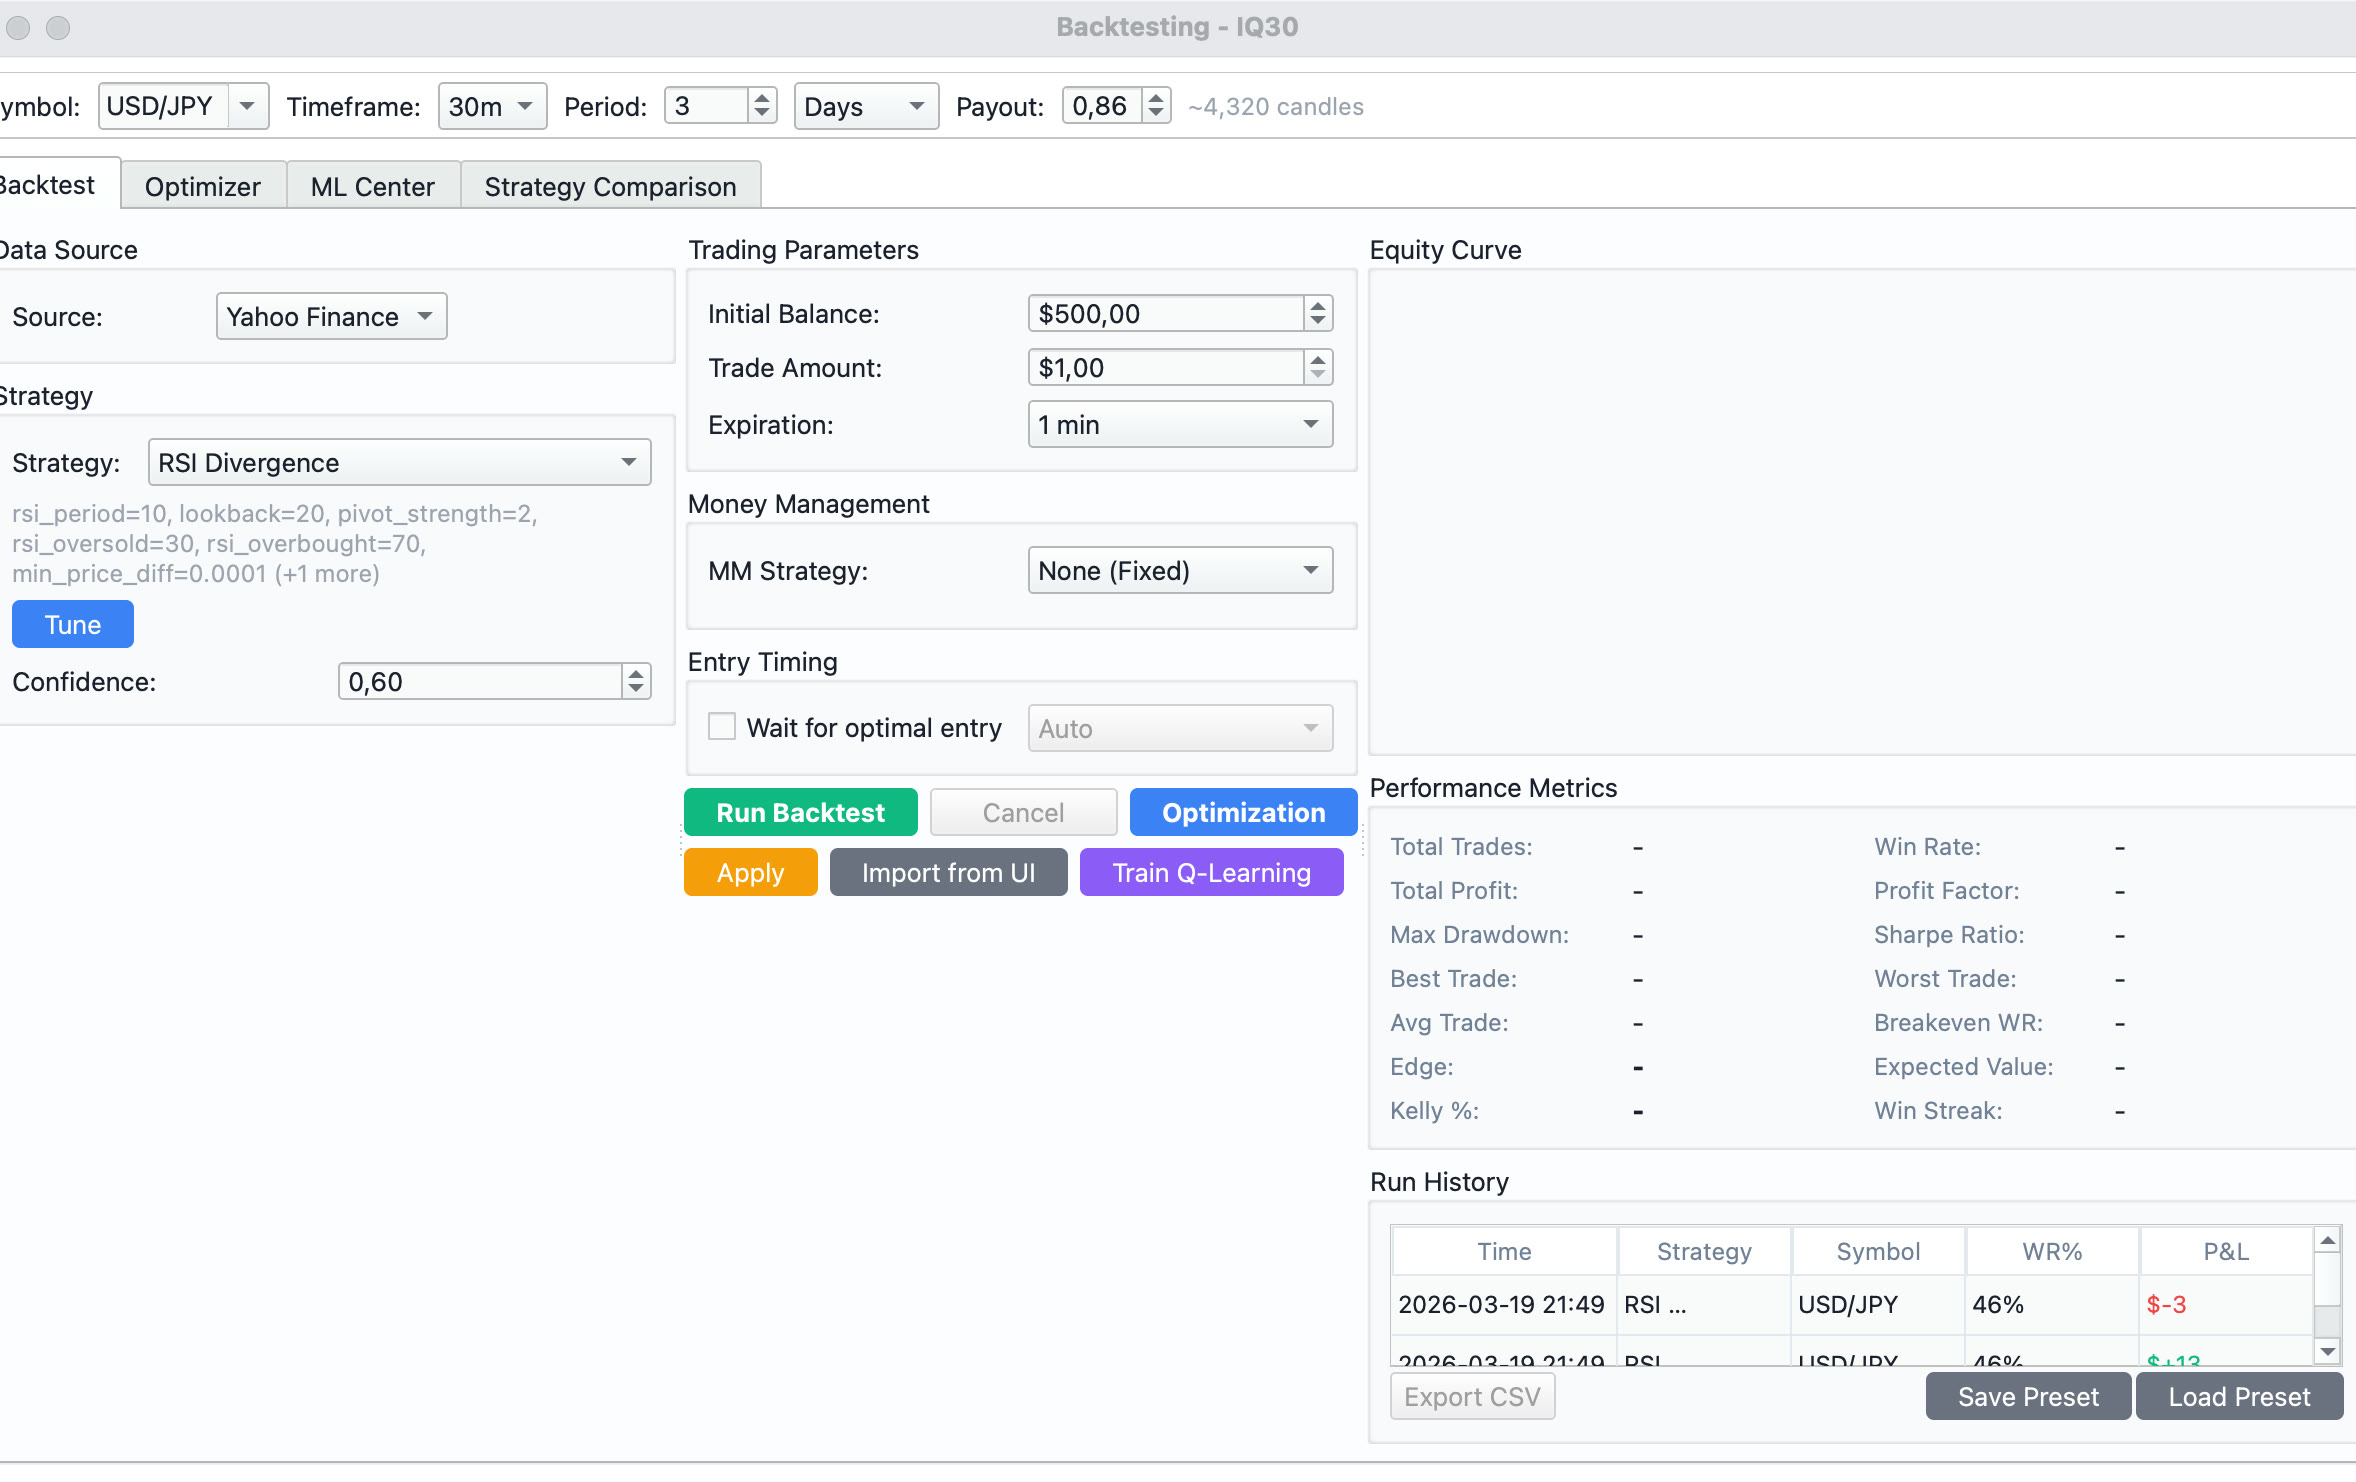Switch to the Optimizer tab
2356x1482 pixels.
(x=203, y=187)
